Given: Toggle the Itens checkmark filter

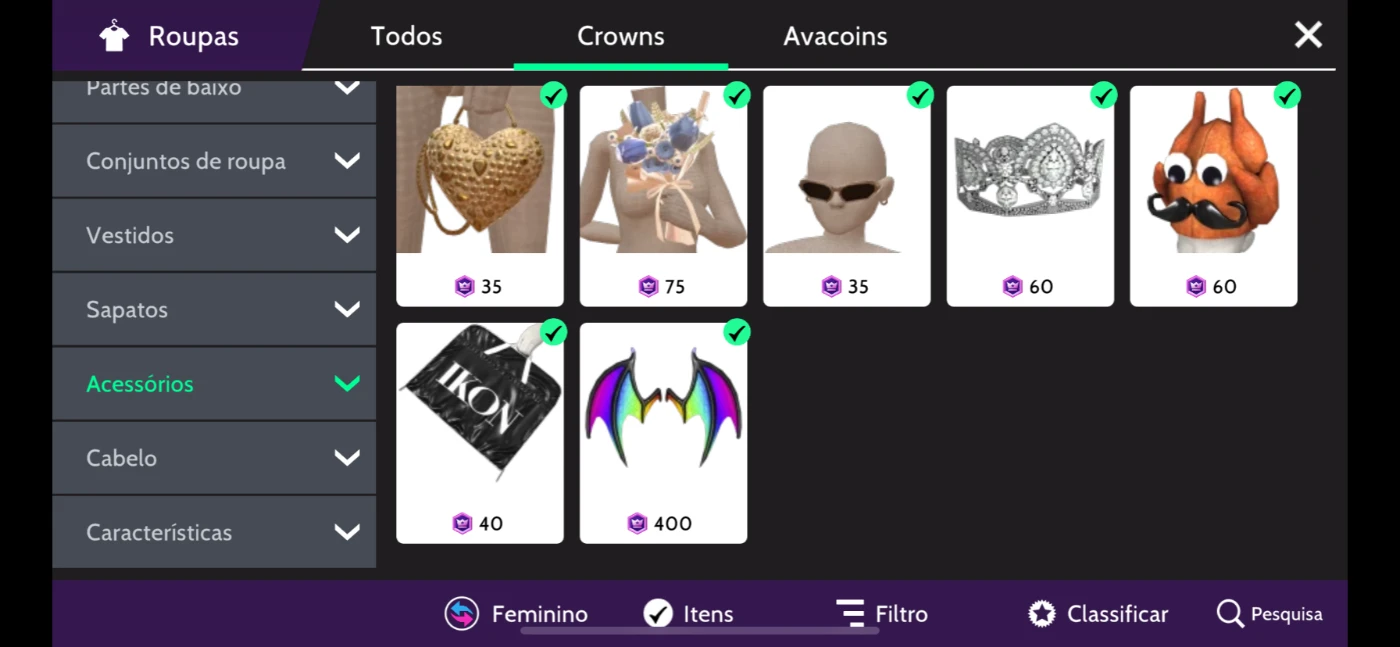Looking at the screenshot, I should (x=658, y=613).
